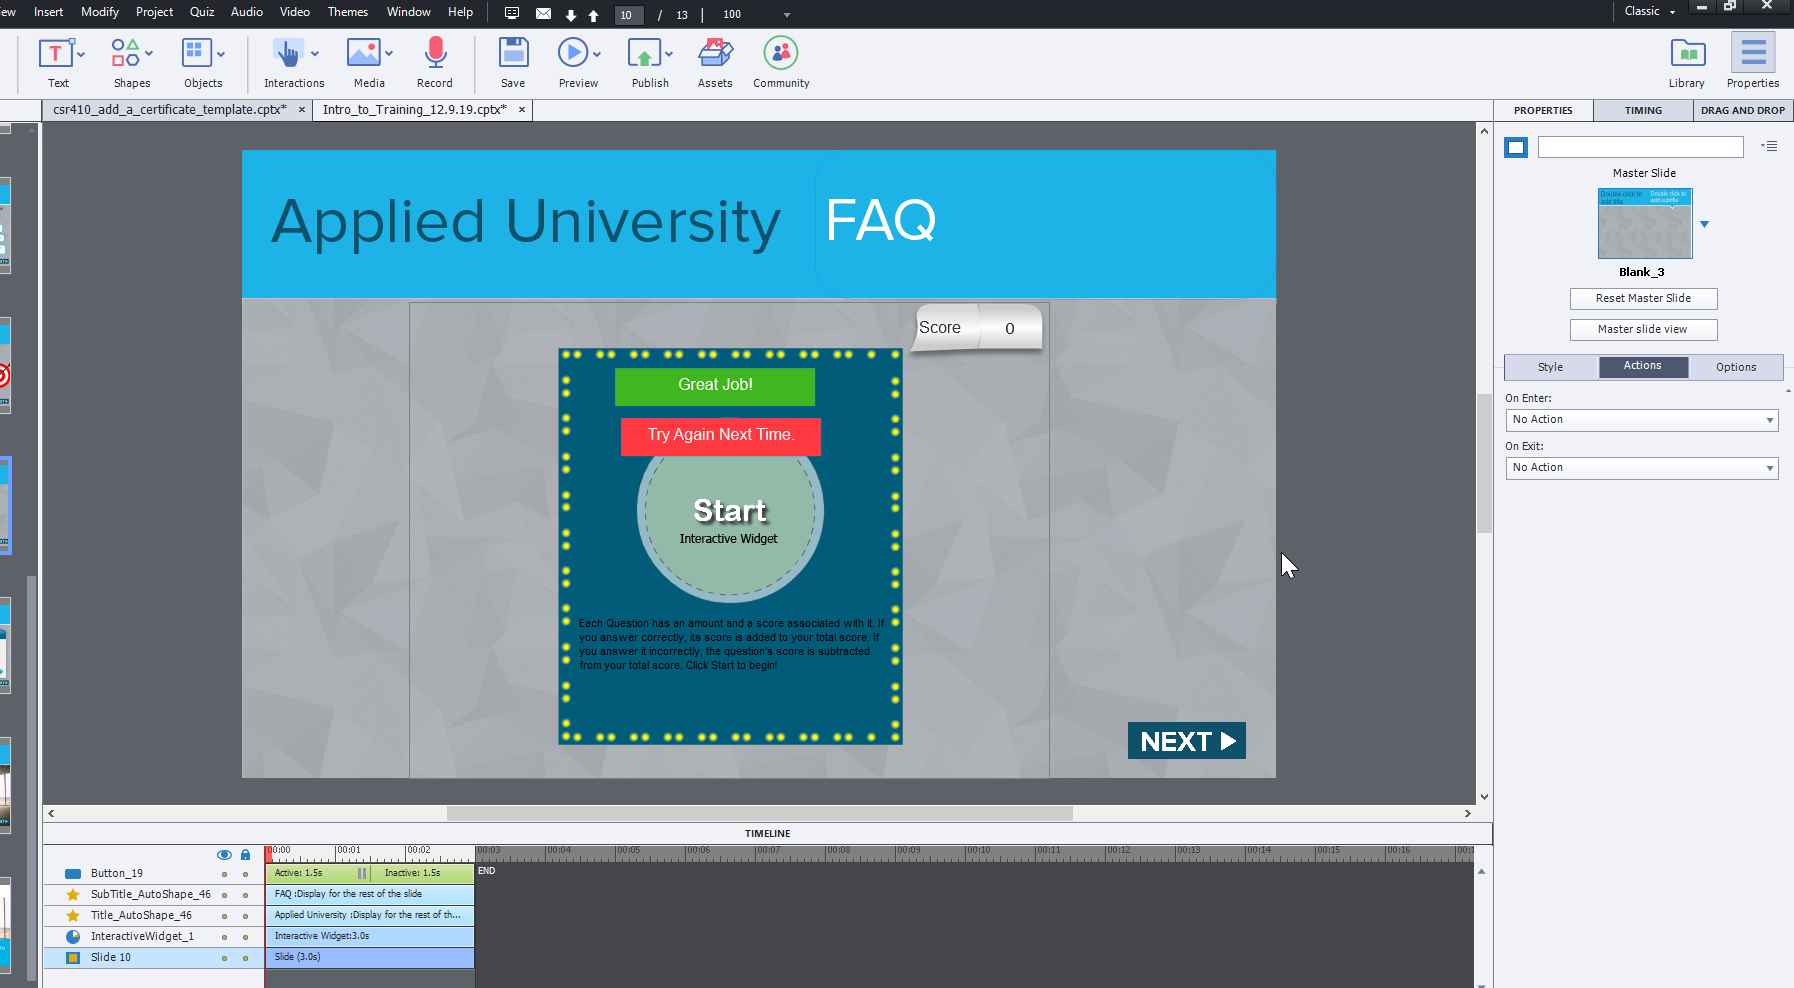Screen dimensions: 1794x988
Task: Open the Assets panel icon
Action: (715, 54)
